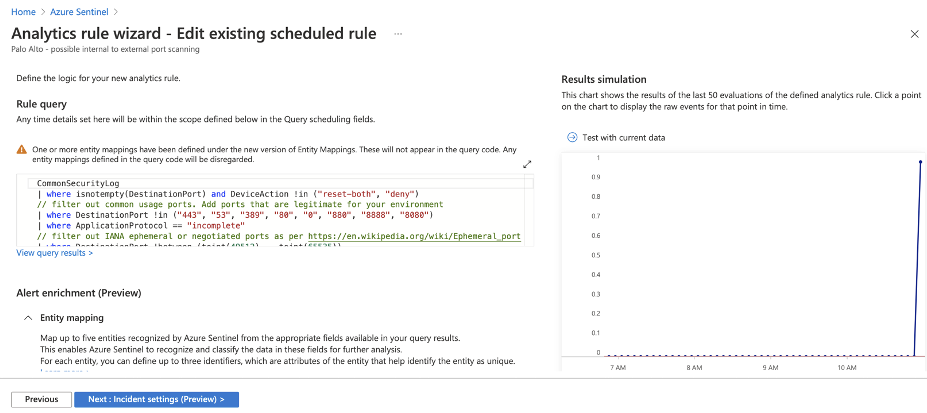
Task: Open View query results link
Action: (x=55, y=254)
